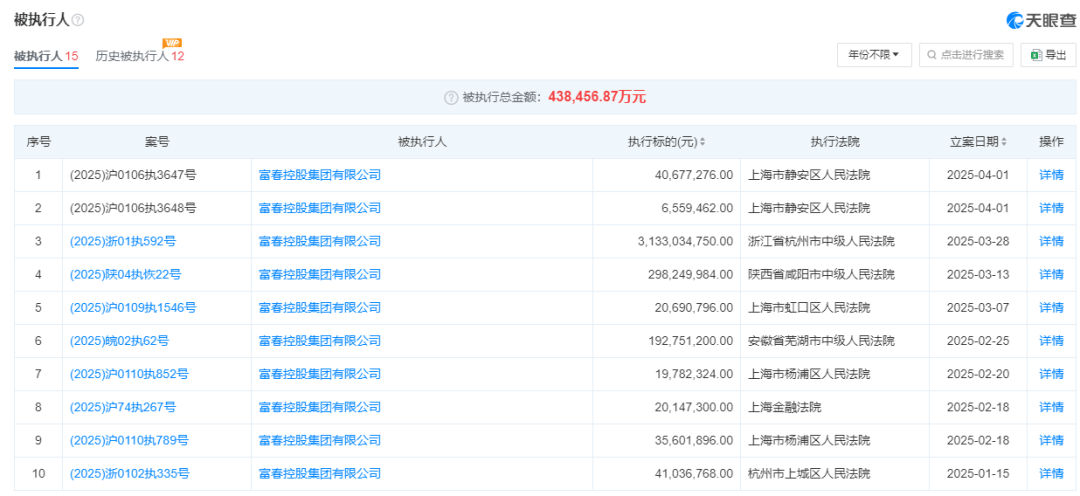Open 详情 for case 沪0106执3648号
The image size is (1080, 496).
click(1051, 208)
